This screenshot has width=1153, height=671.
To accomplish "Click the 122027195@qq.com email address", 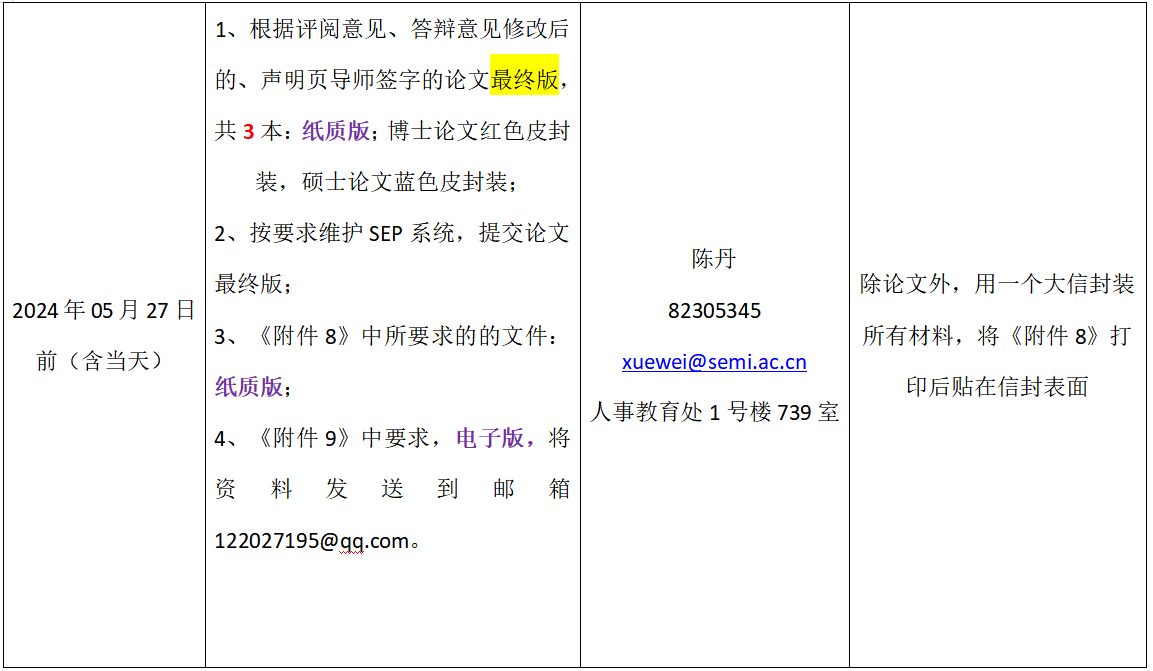I will 312,541.
